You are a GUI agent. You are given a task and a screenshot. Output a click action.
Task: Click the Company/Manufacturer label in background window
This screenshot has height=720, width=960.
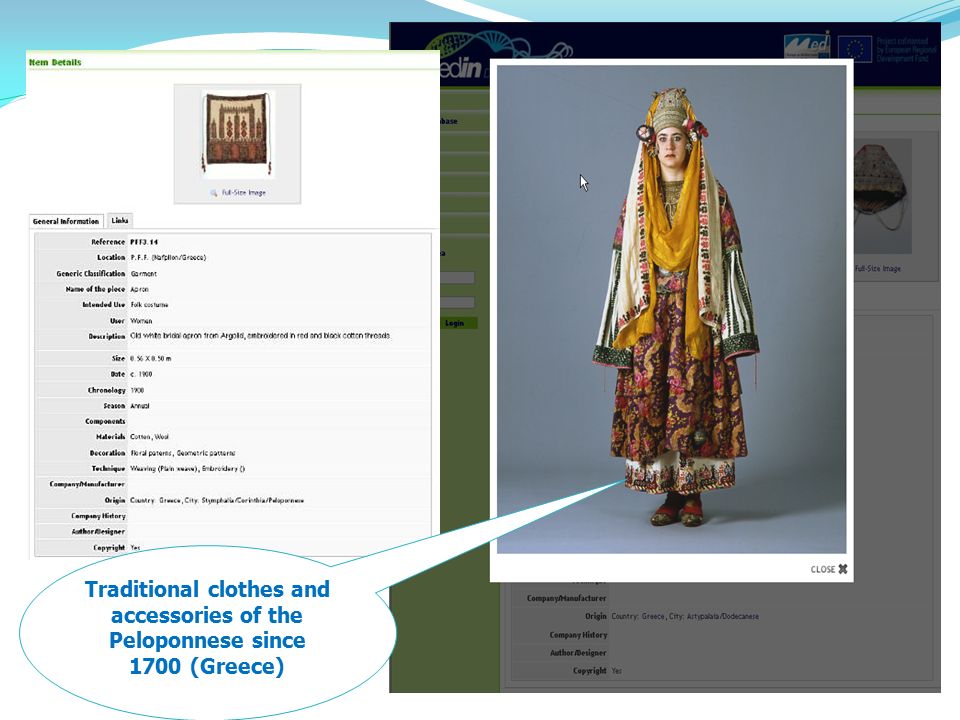566,598
